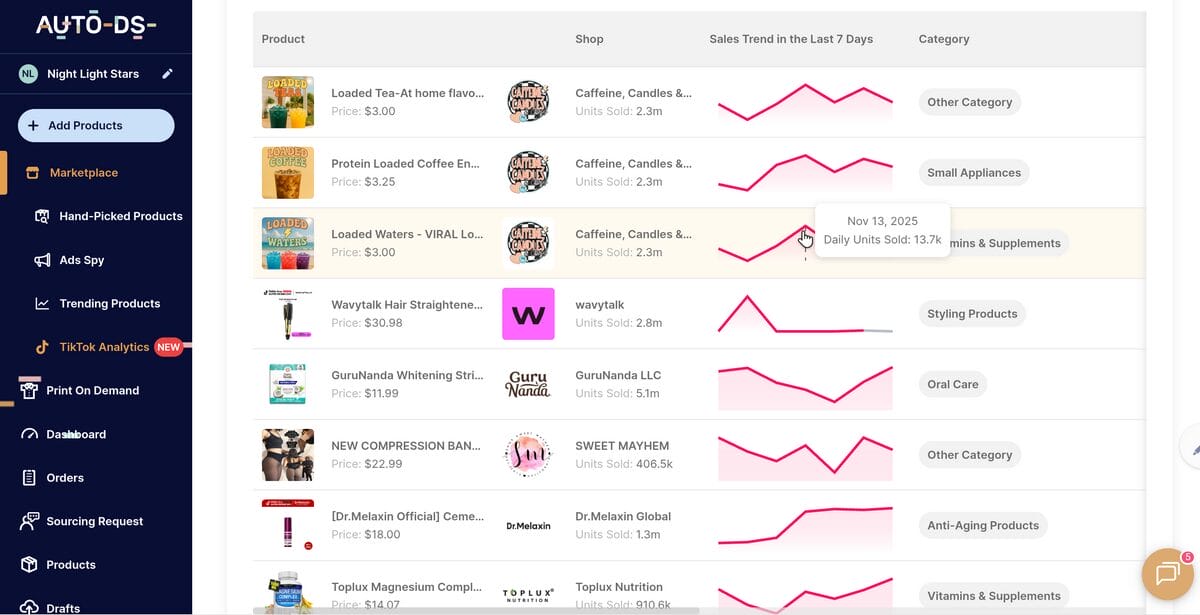Image resolution: width=1200 pixels, height=615 pixels.
Task: Click the AutoDS logo
Action: pyautogui.click(x=95, y=27)
